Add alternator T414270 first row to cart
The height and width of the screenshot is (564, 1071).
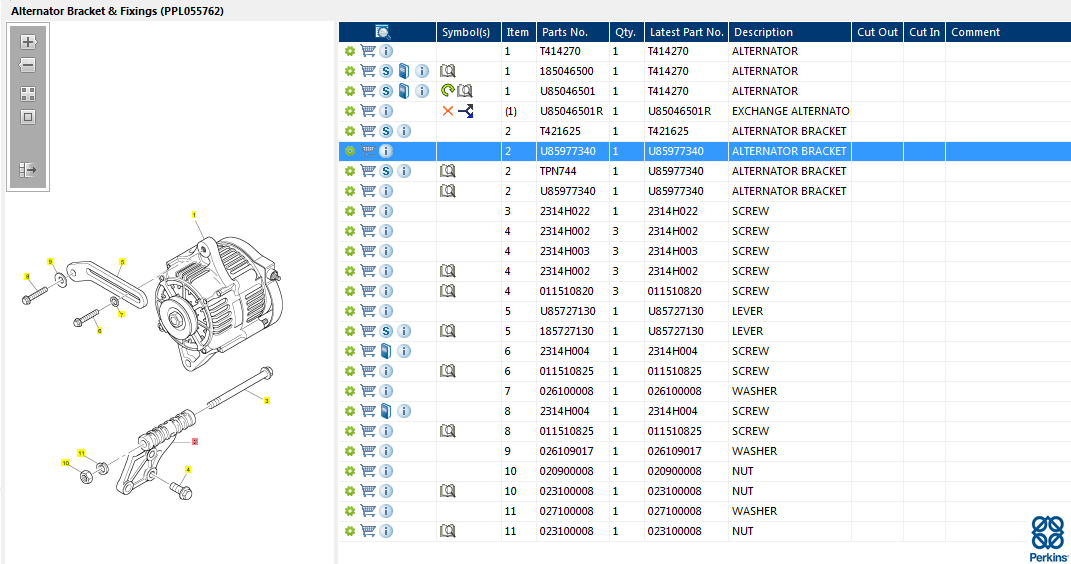click(x=368, y=51)
